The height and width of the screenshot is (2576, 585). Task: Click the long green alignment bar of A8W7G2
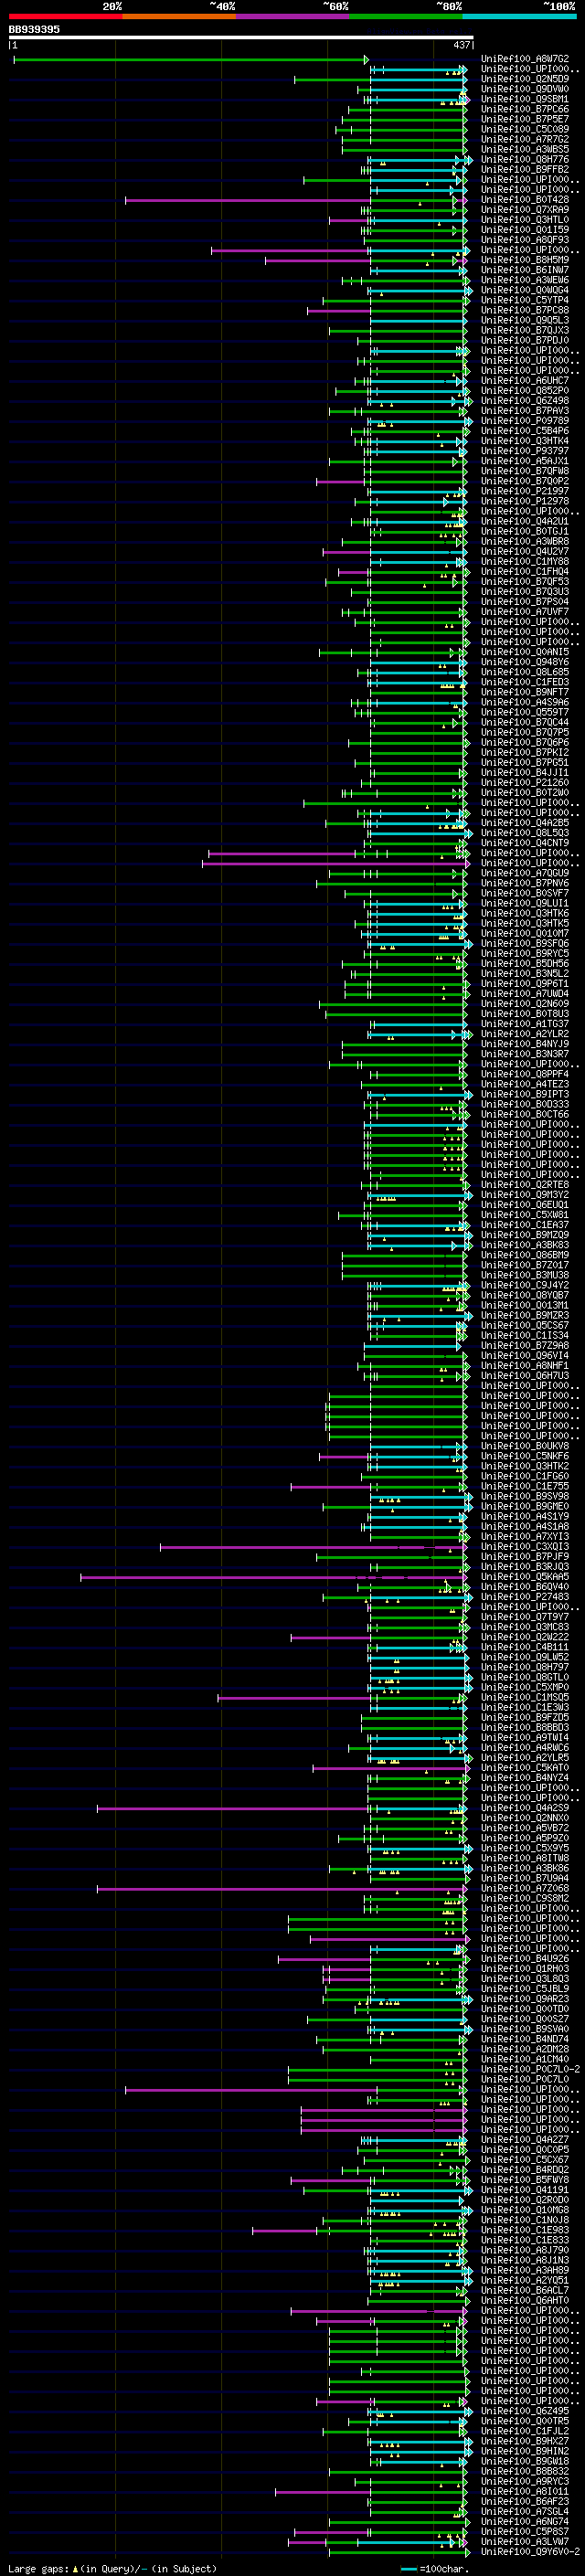[x=190, y=60]
